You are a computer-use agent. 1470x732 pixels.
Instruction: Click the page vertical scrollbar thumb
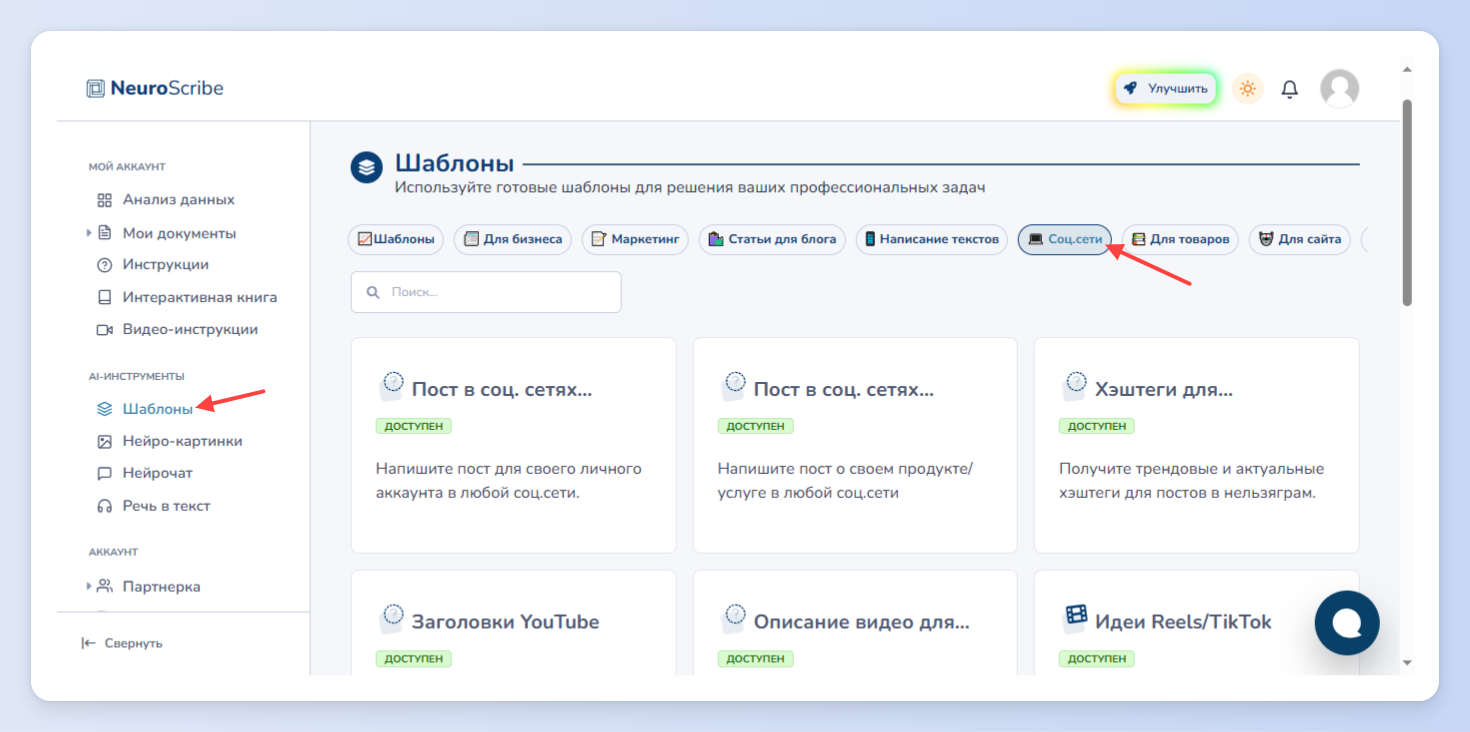pos(1407,202)
